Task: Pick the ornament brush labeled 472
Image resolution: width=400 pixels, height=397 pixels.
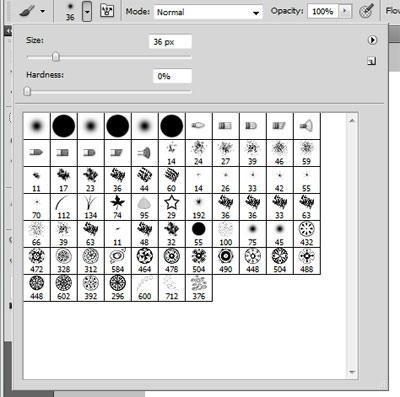Action: 37,261
